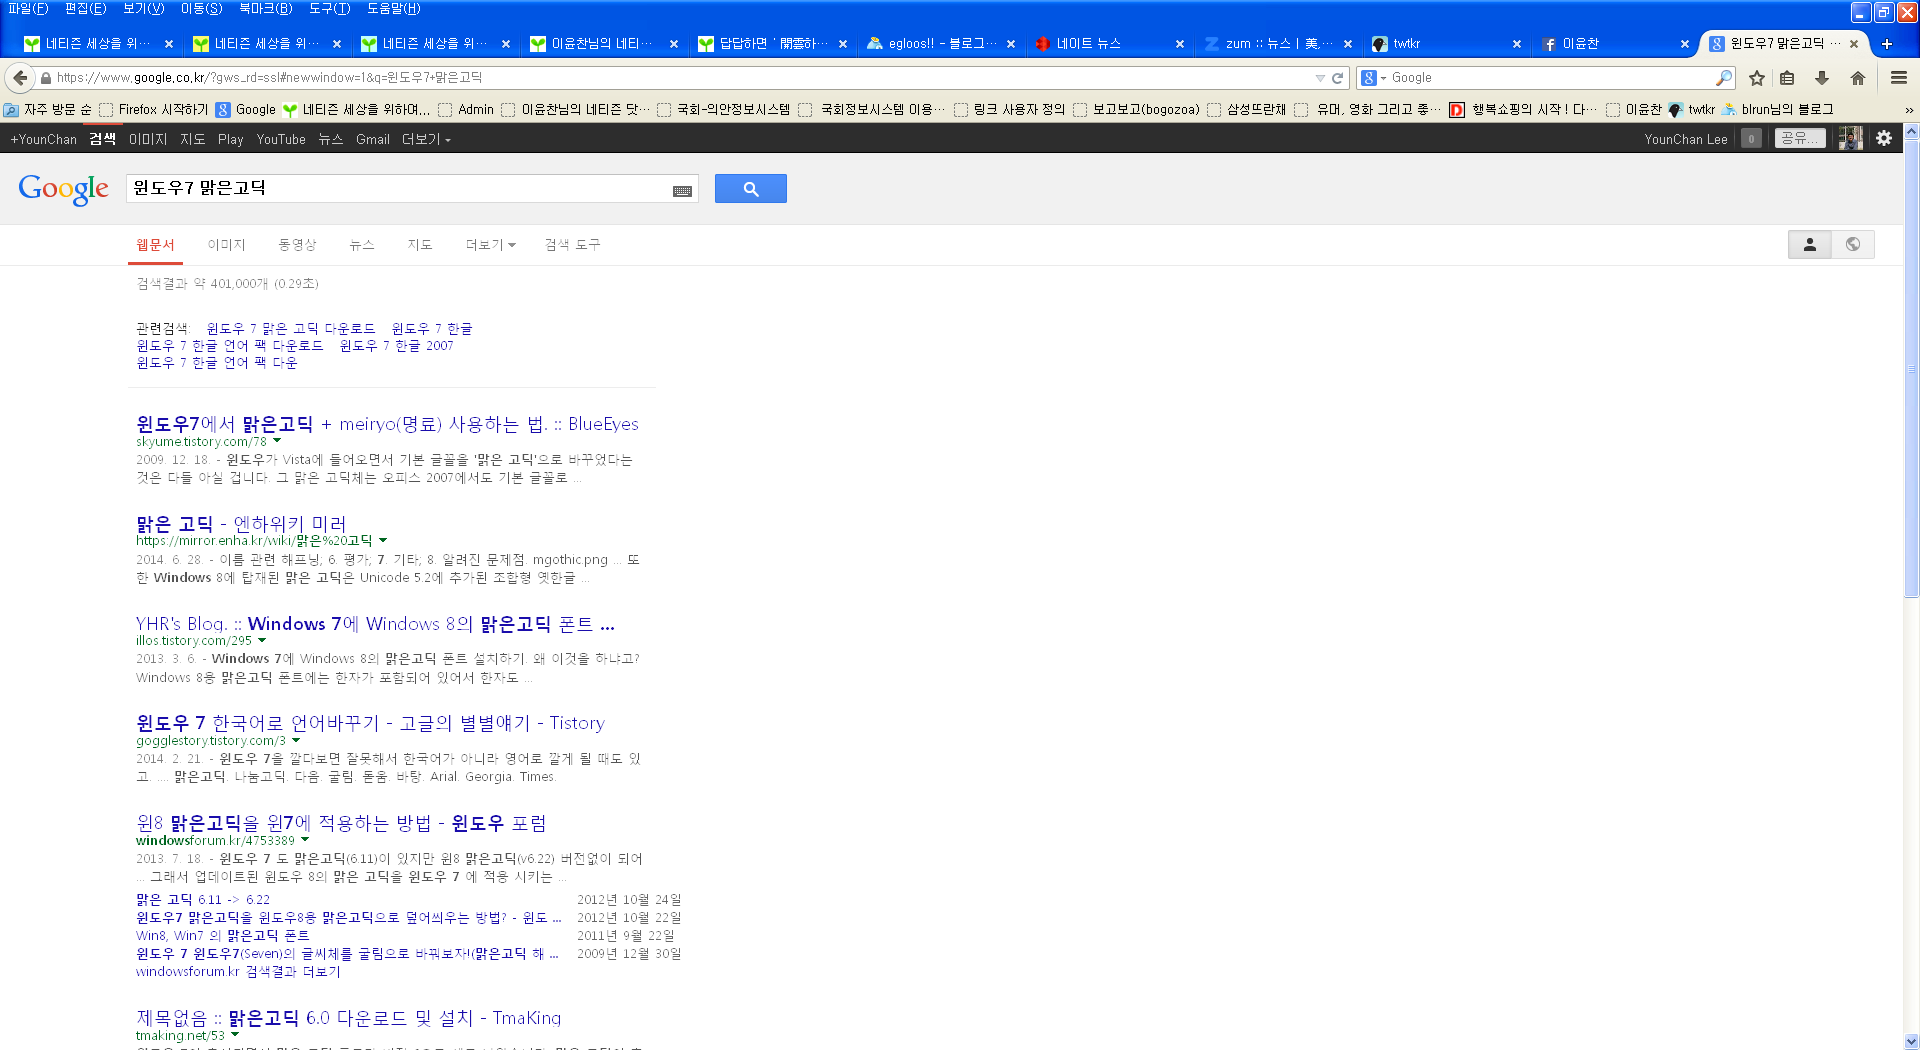
Task: Click 공유 share button
Action: [x=1799, y=139]
